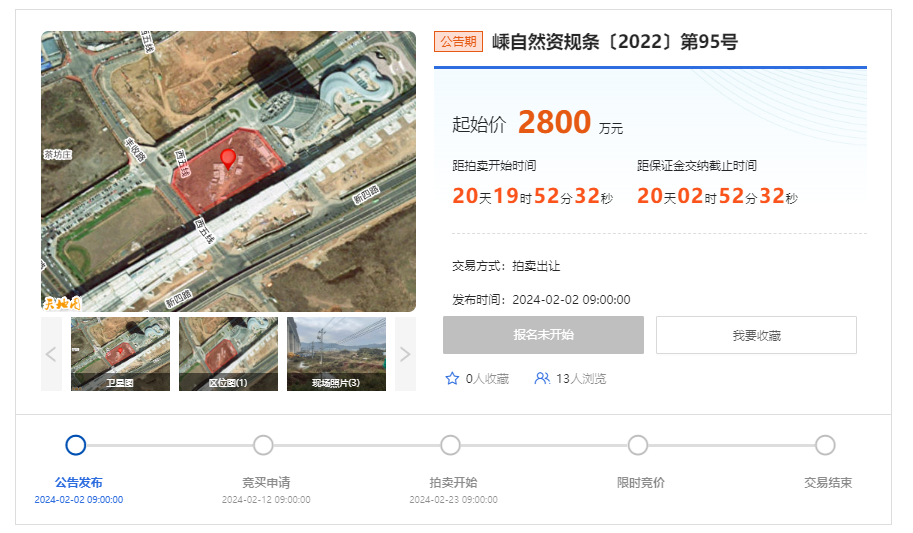The width and height of the screenshot is (913, 533).
Task: Click the 公告期 status badge
Action: pos(458,42)
